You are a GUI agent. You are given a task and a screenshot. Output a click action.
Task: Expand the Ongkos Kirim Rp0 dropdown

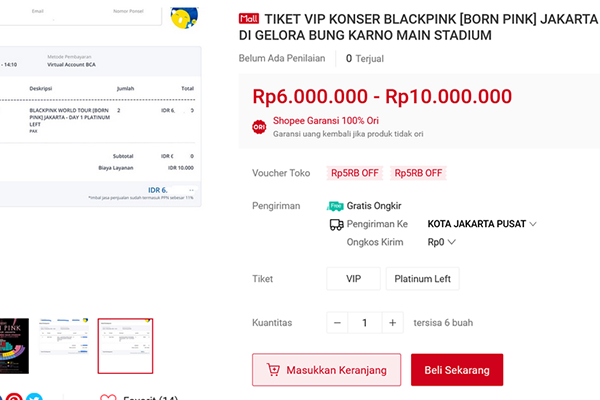click(452, 242)
